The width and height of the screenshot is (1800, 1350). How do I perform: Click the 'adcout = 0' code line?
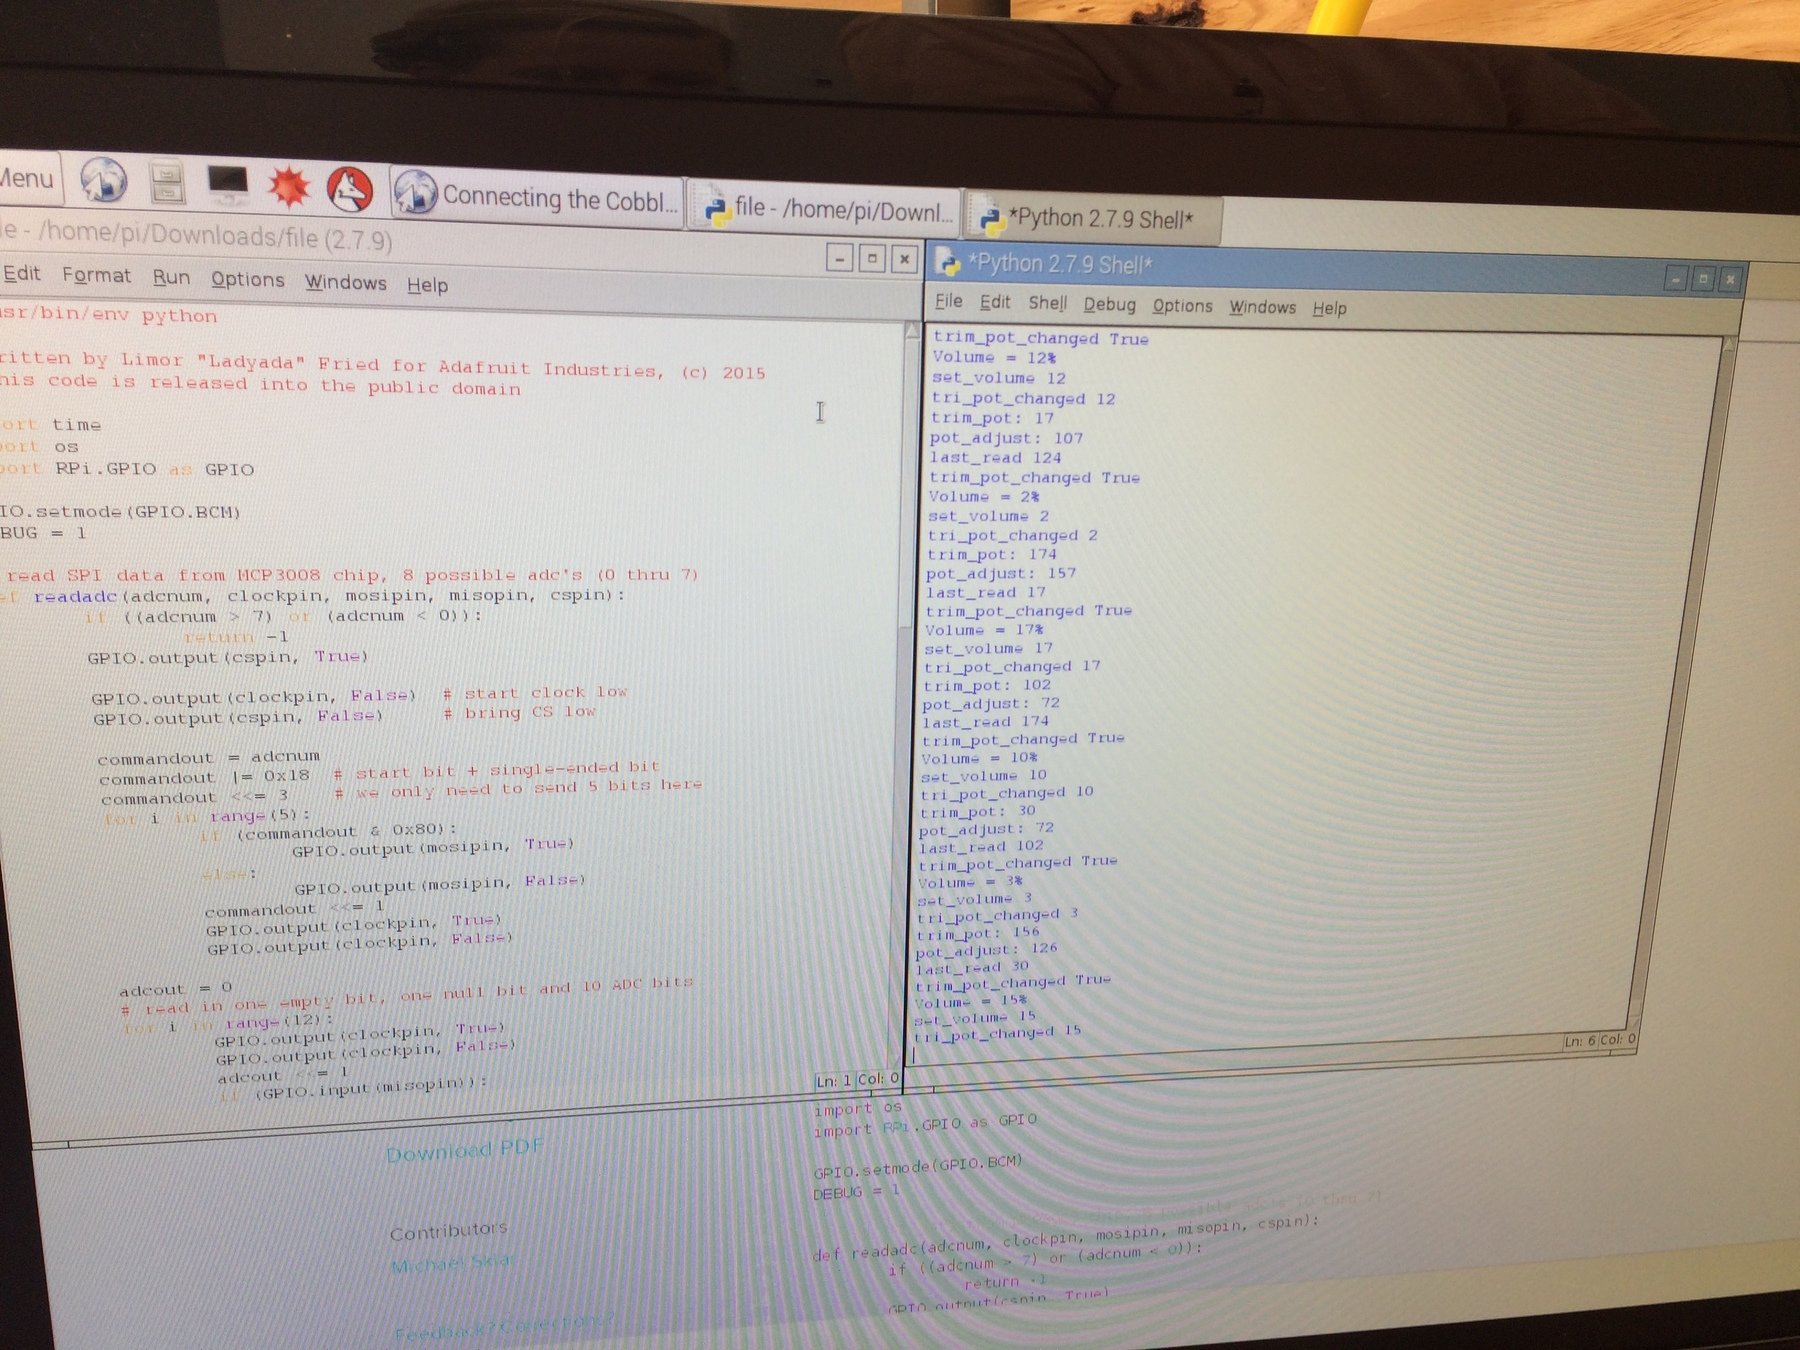click(x=175, y=990)
